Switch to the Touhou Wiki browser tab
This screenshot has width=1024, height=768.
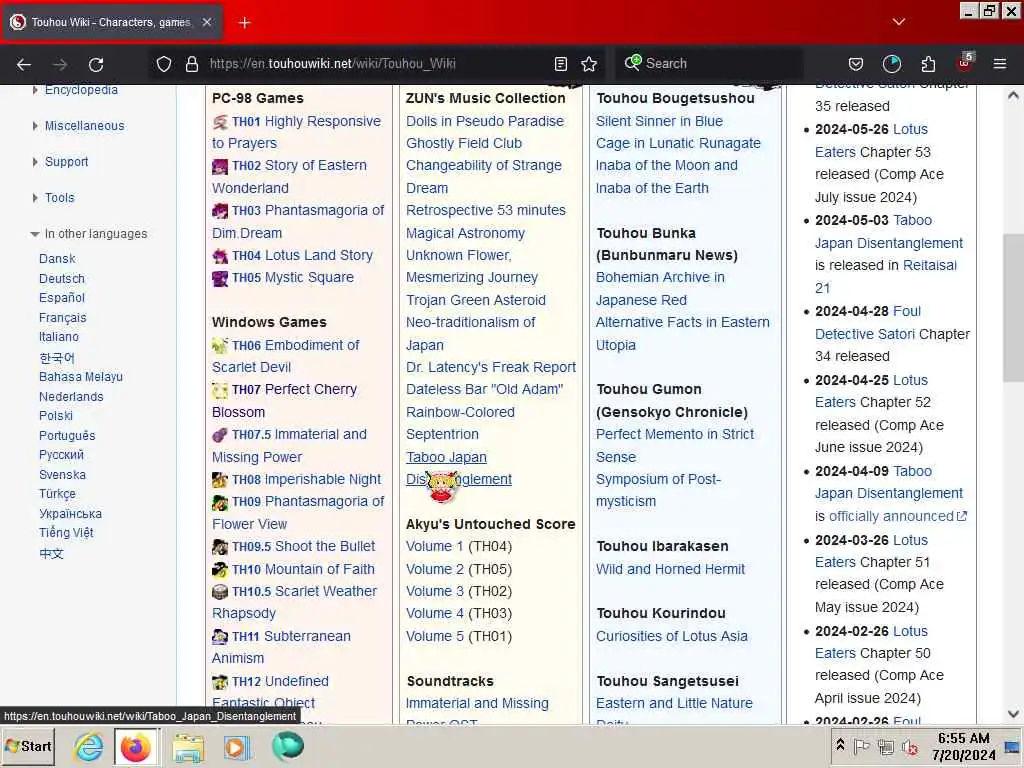[112, 22]
